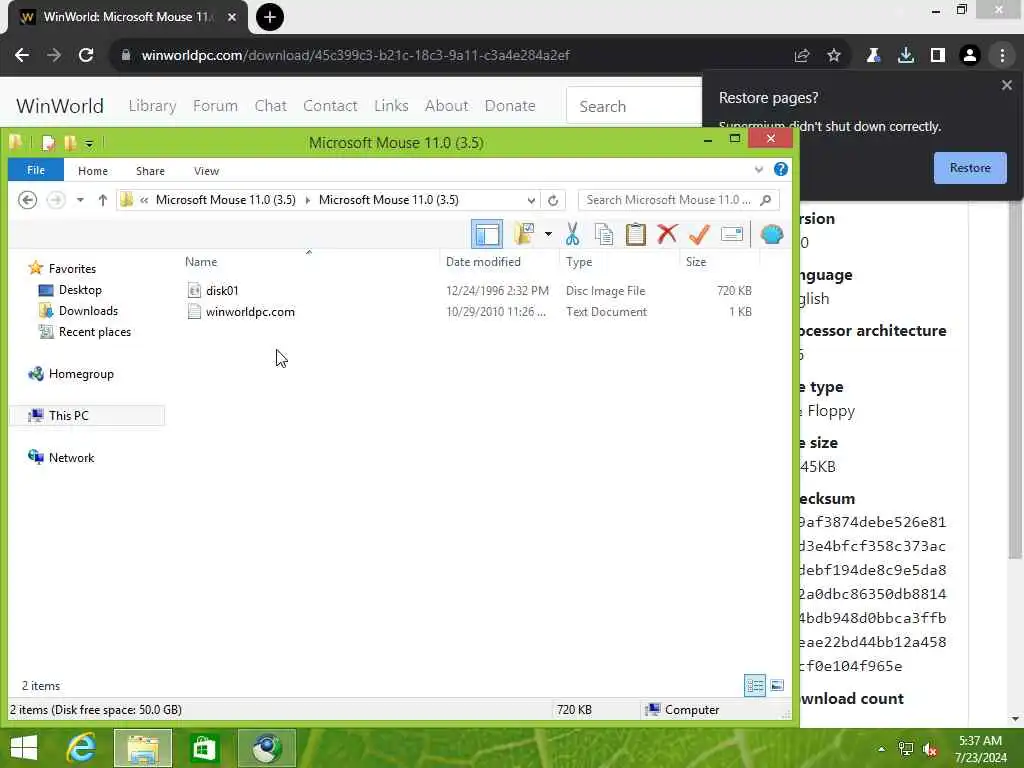Open browser three-dot menu
The height and width of the screenshot is (768, 1024).
pyautogui.click(x=1002, y=56)
